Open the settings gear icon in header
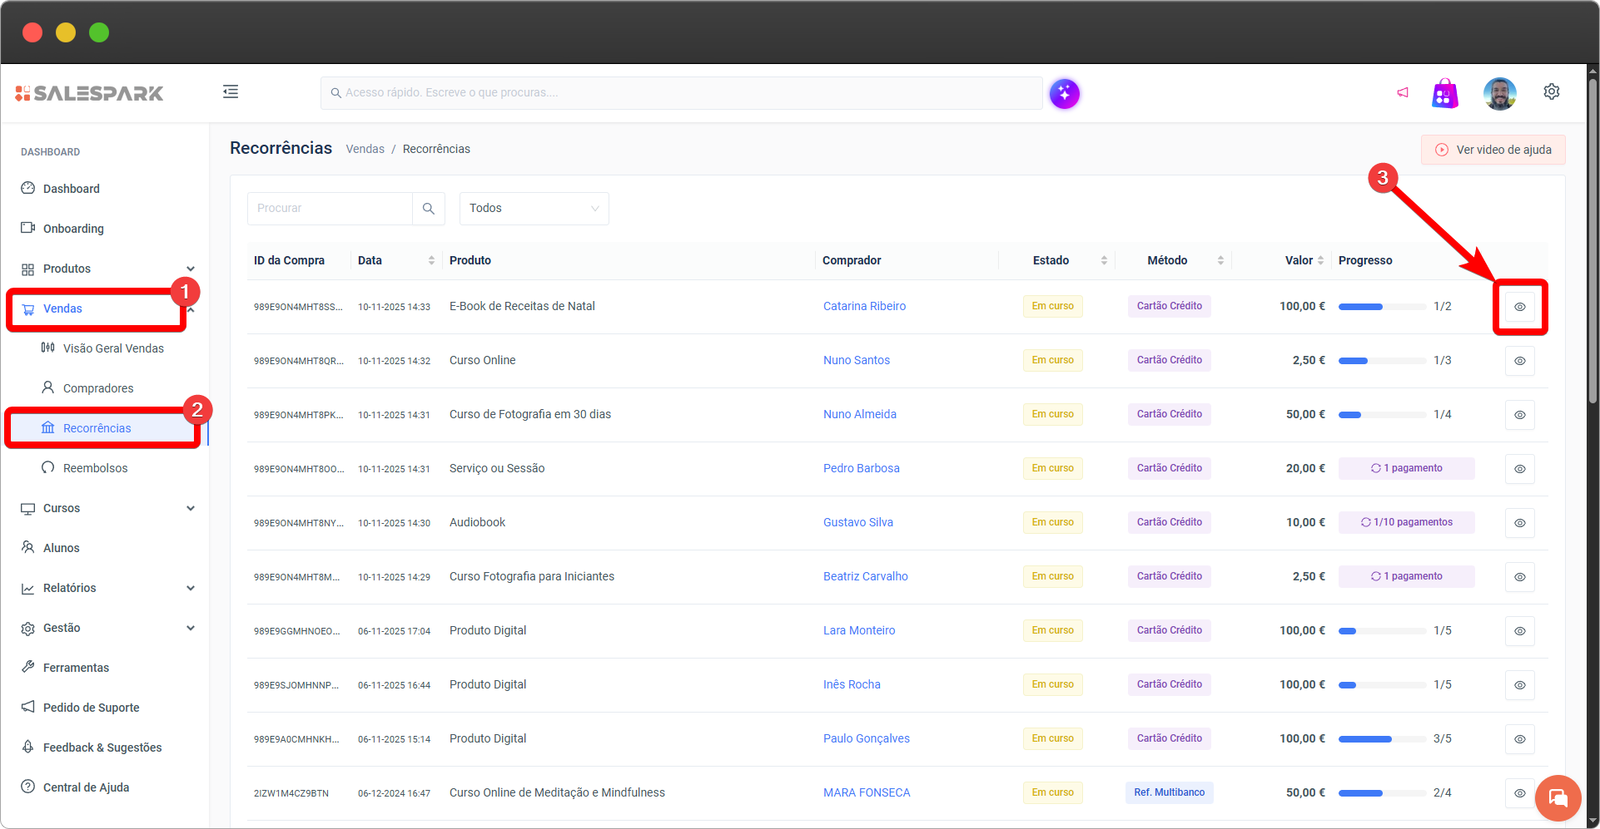This screenshot has width=1600, height=829. tap(1551, 92)
